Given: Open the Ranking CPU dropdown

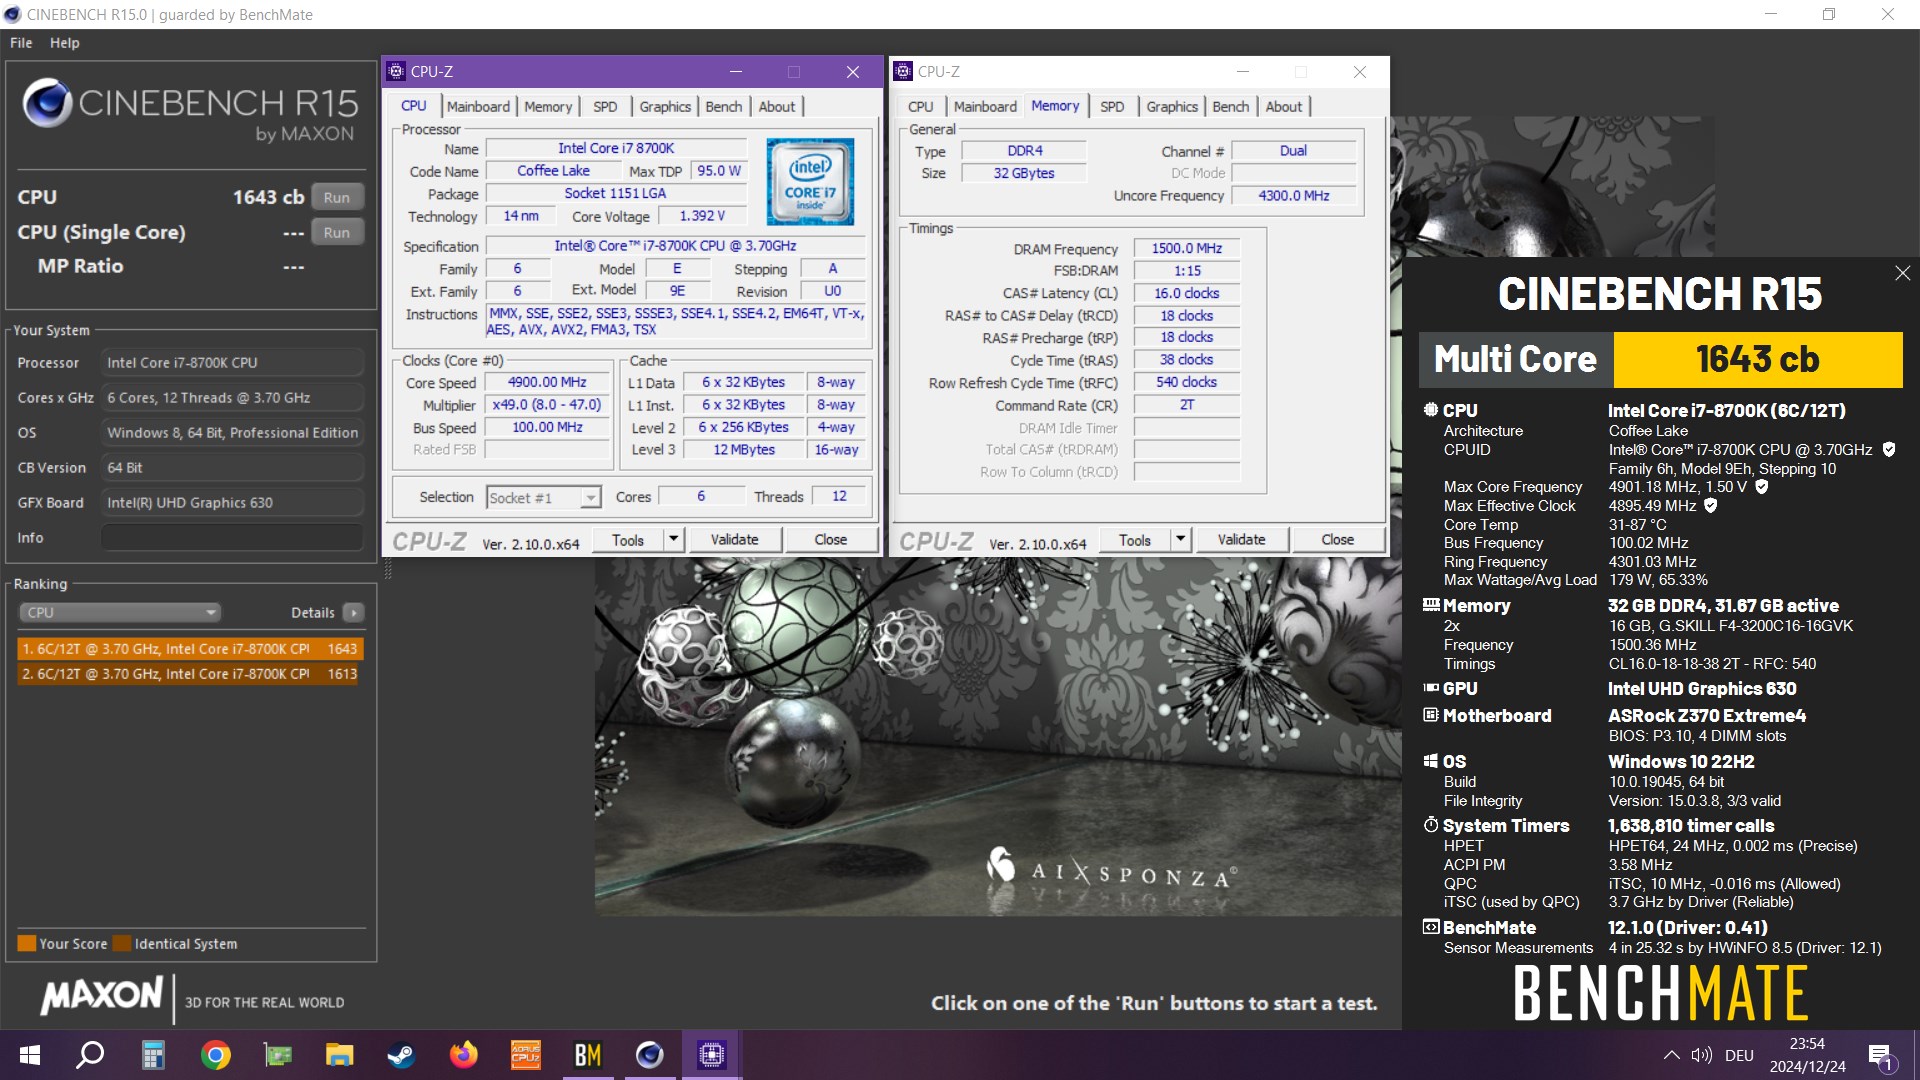Looking at the screenshot, I should point(119,612).
